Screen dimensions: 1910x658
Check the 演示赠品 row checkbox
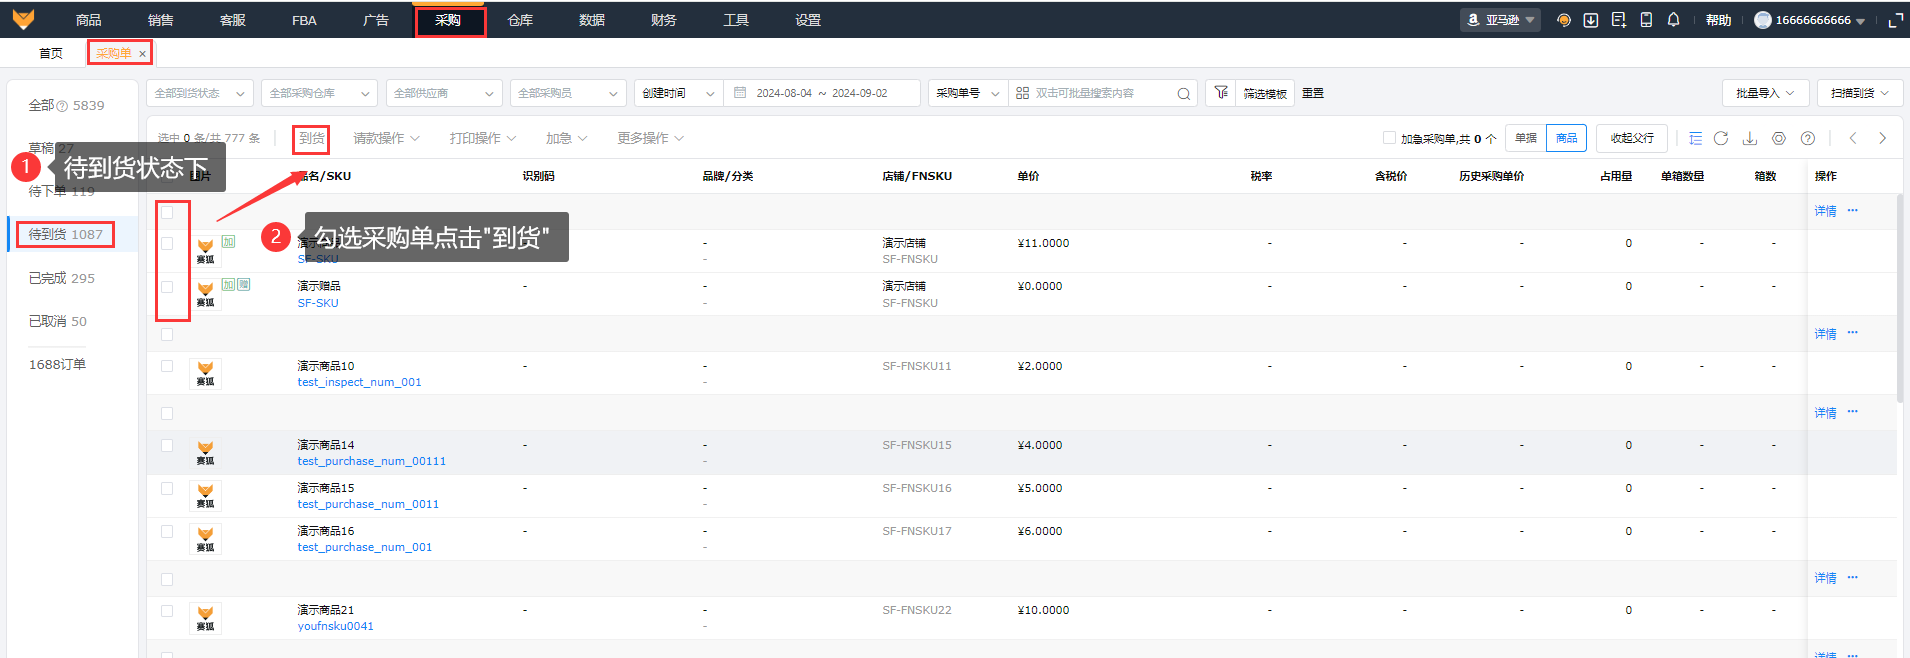click(167, 287)
